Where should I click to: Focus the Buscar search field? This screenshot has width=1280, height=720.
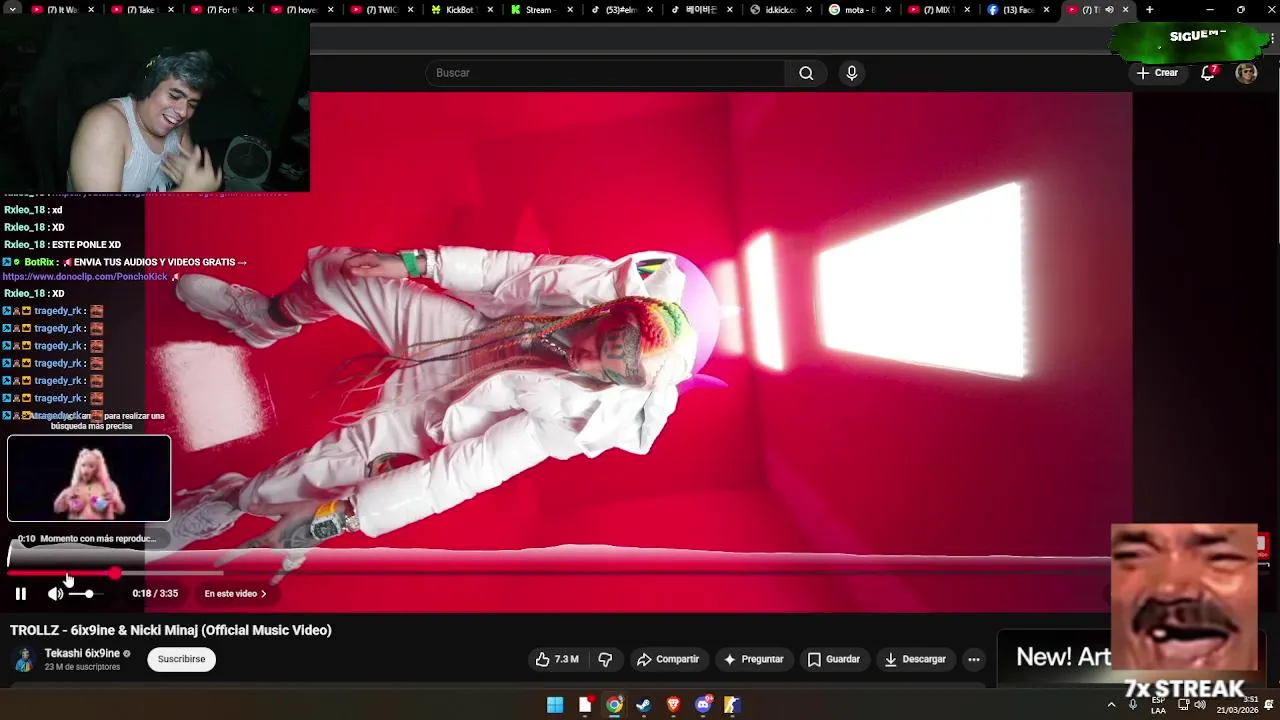point(606,73)
